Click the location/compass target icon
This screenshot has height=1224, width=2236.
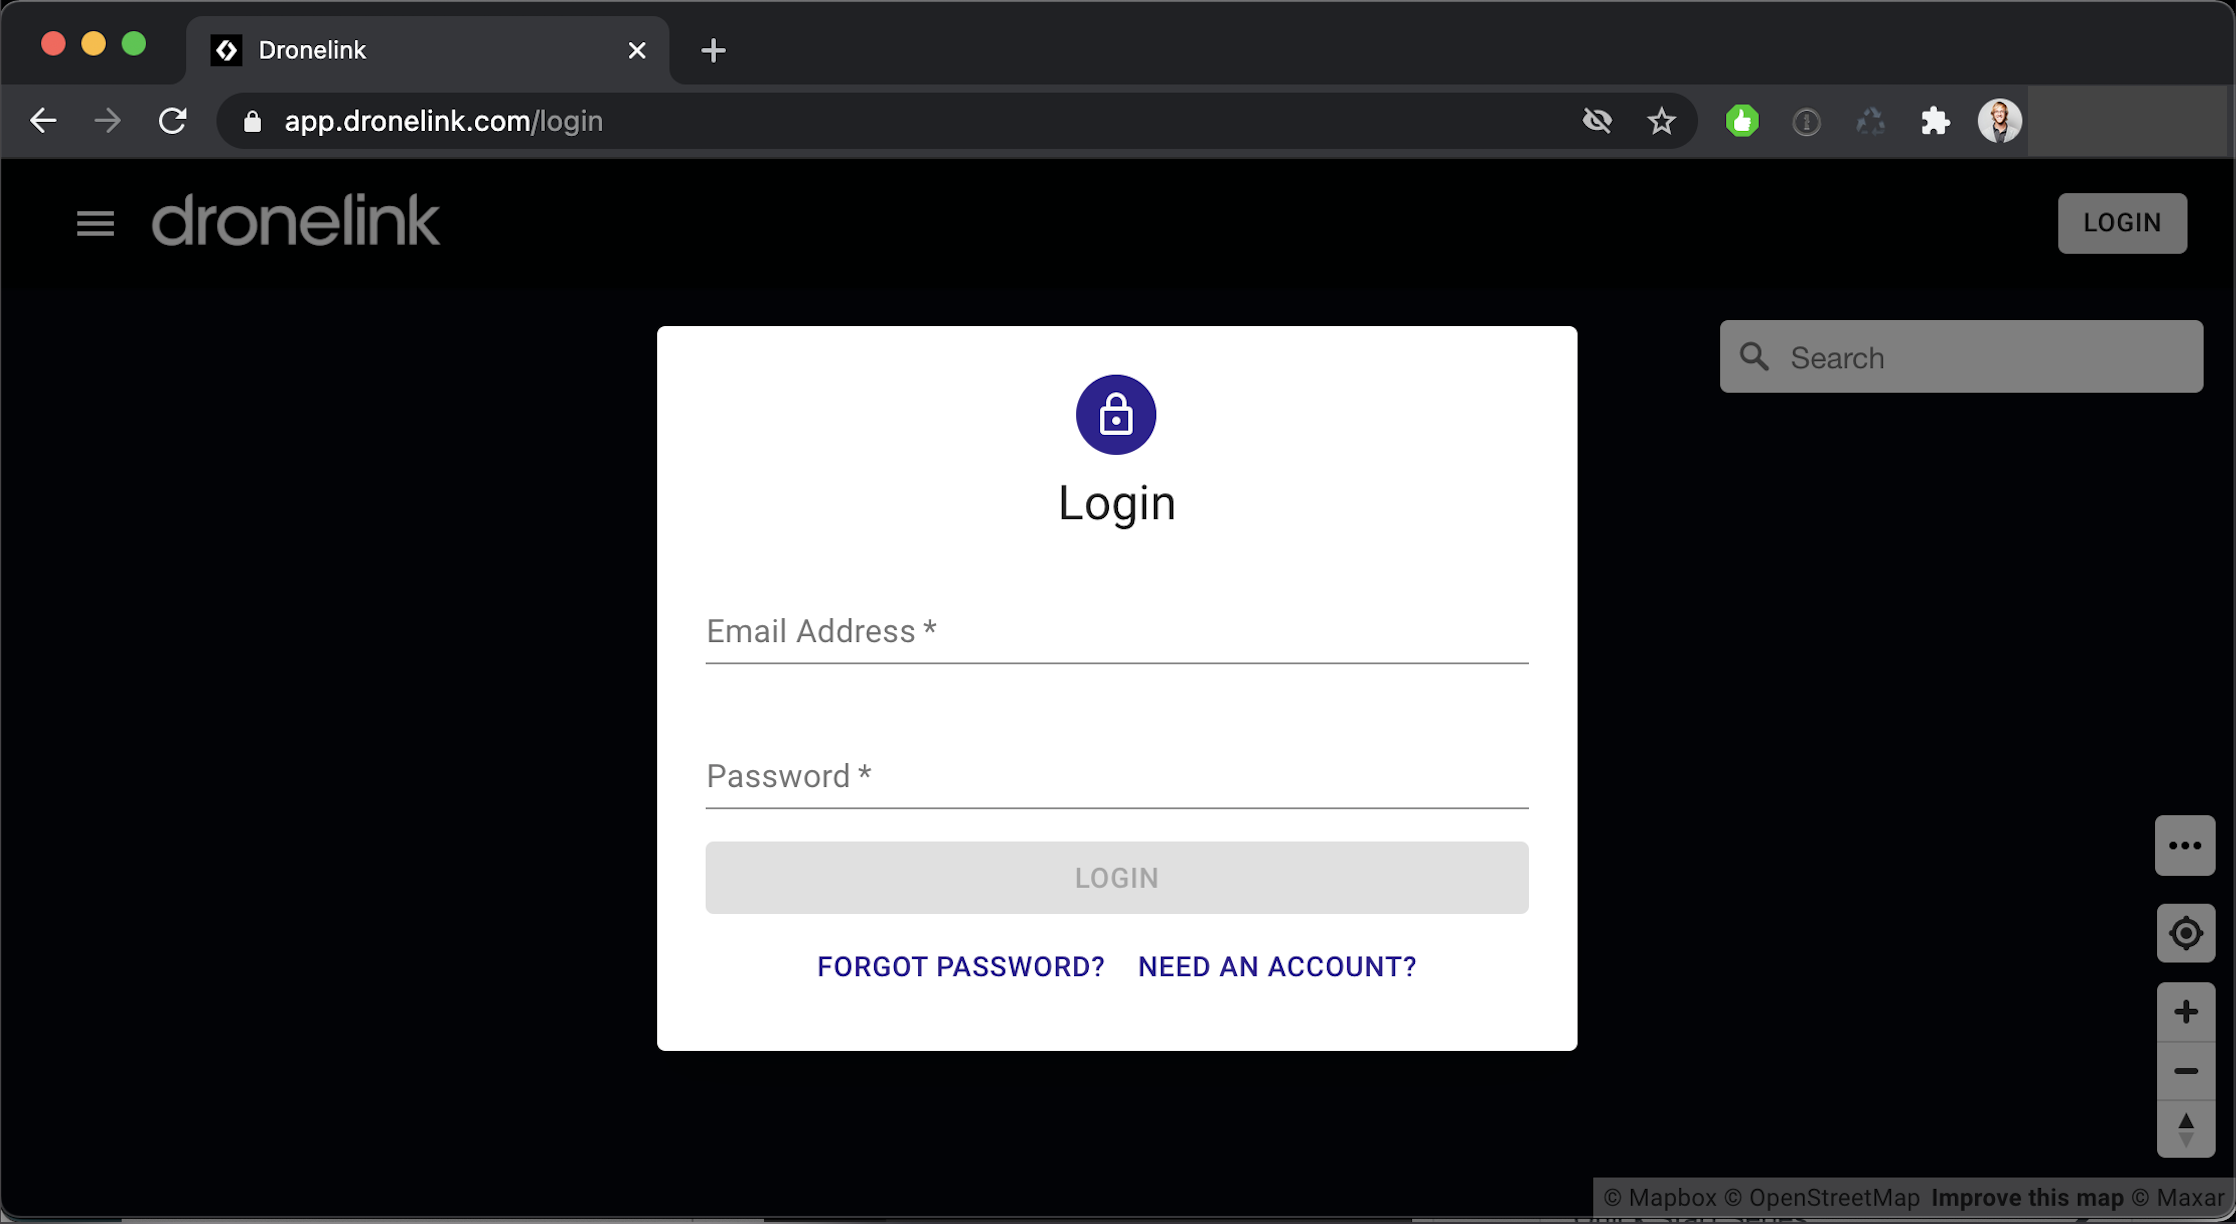coord(2188,933)
